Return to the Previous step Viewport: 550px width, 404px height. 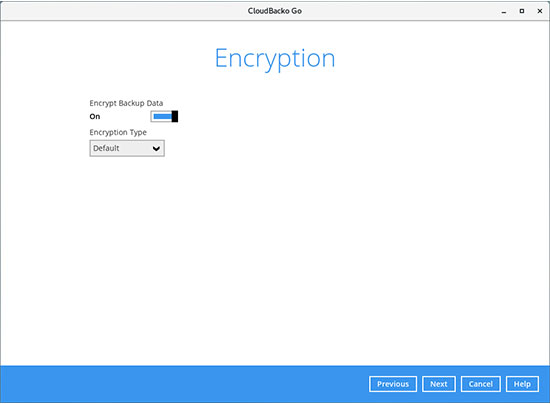coord(393,384)
